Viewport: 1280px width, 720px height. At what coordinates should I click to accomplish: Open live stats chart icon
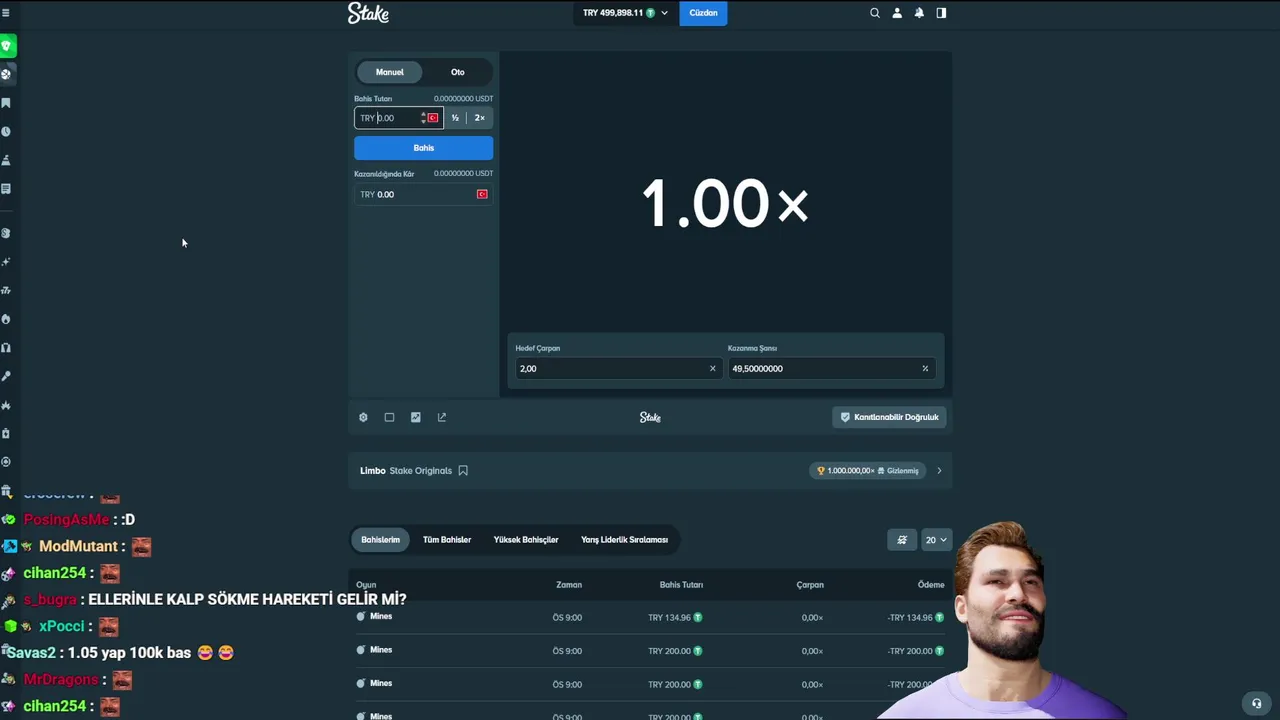pyautogui.click(x=416, y=417)
